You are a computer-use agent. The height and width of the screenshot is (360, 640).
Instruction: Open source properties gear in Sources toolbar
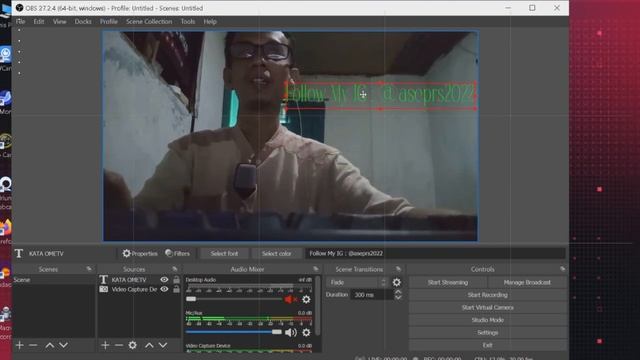coord(133,345)
